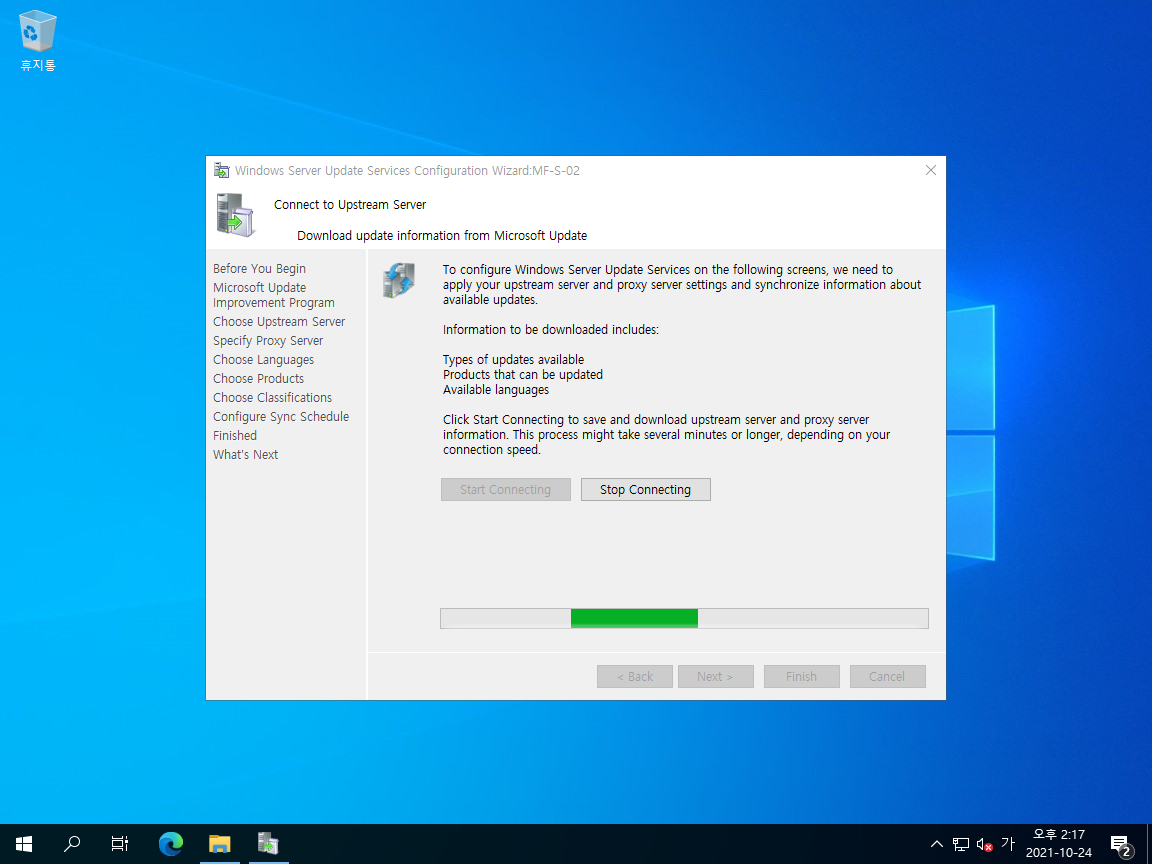The height and width of the screenshot is (864, 1152).
Task: Click the WSUS wizard title bar icon
Action: coord(221,170)
